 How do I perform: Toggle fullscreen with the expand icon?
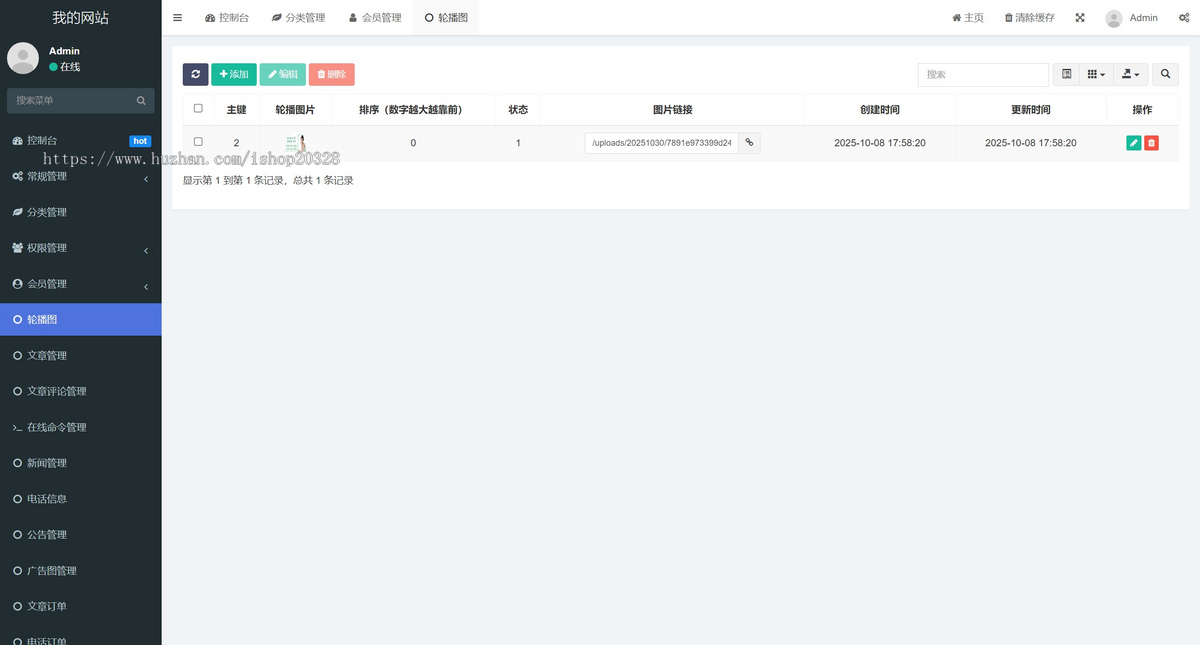[1080, 18]
